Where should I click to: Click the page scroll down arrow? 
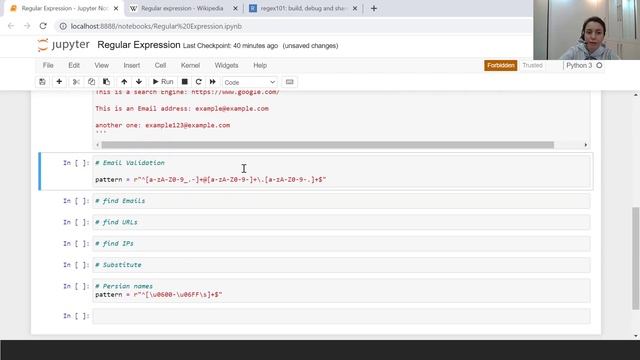click(636, 336)
